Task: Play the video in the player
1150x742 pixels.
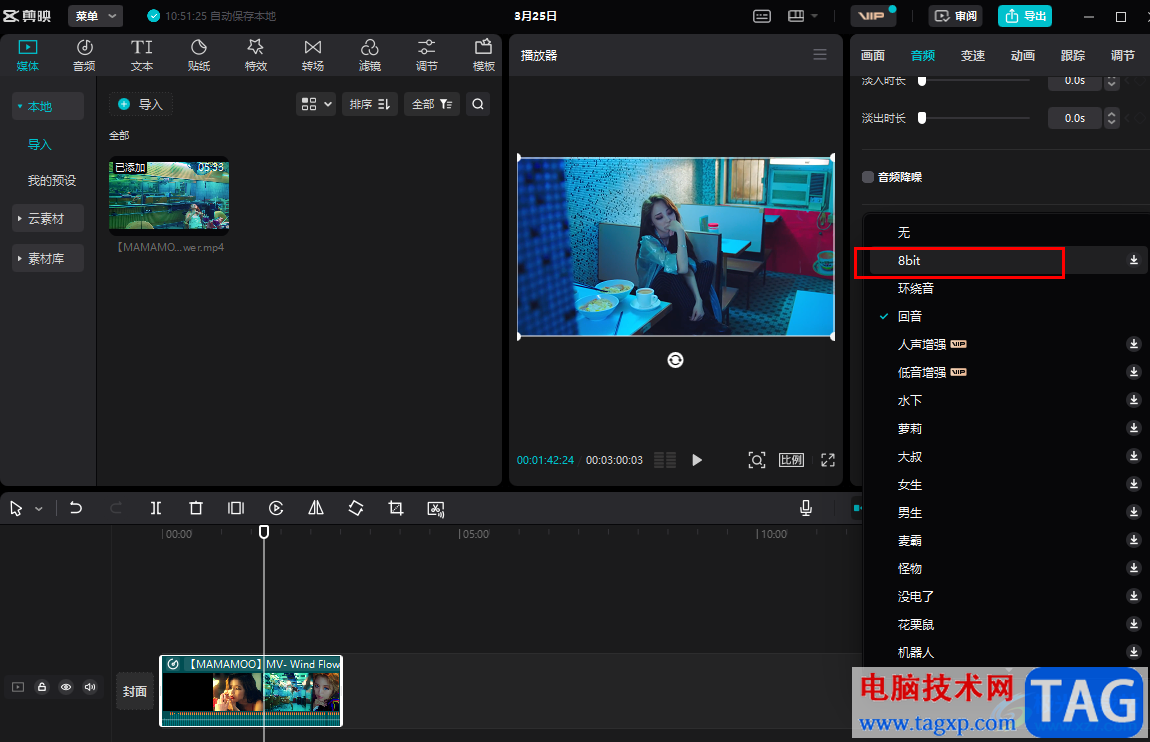Action: click(x=697, y=460)
